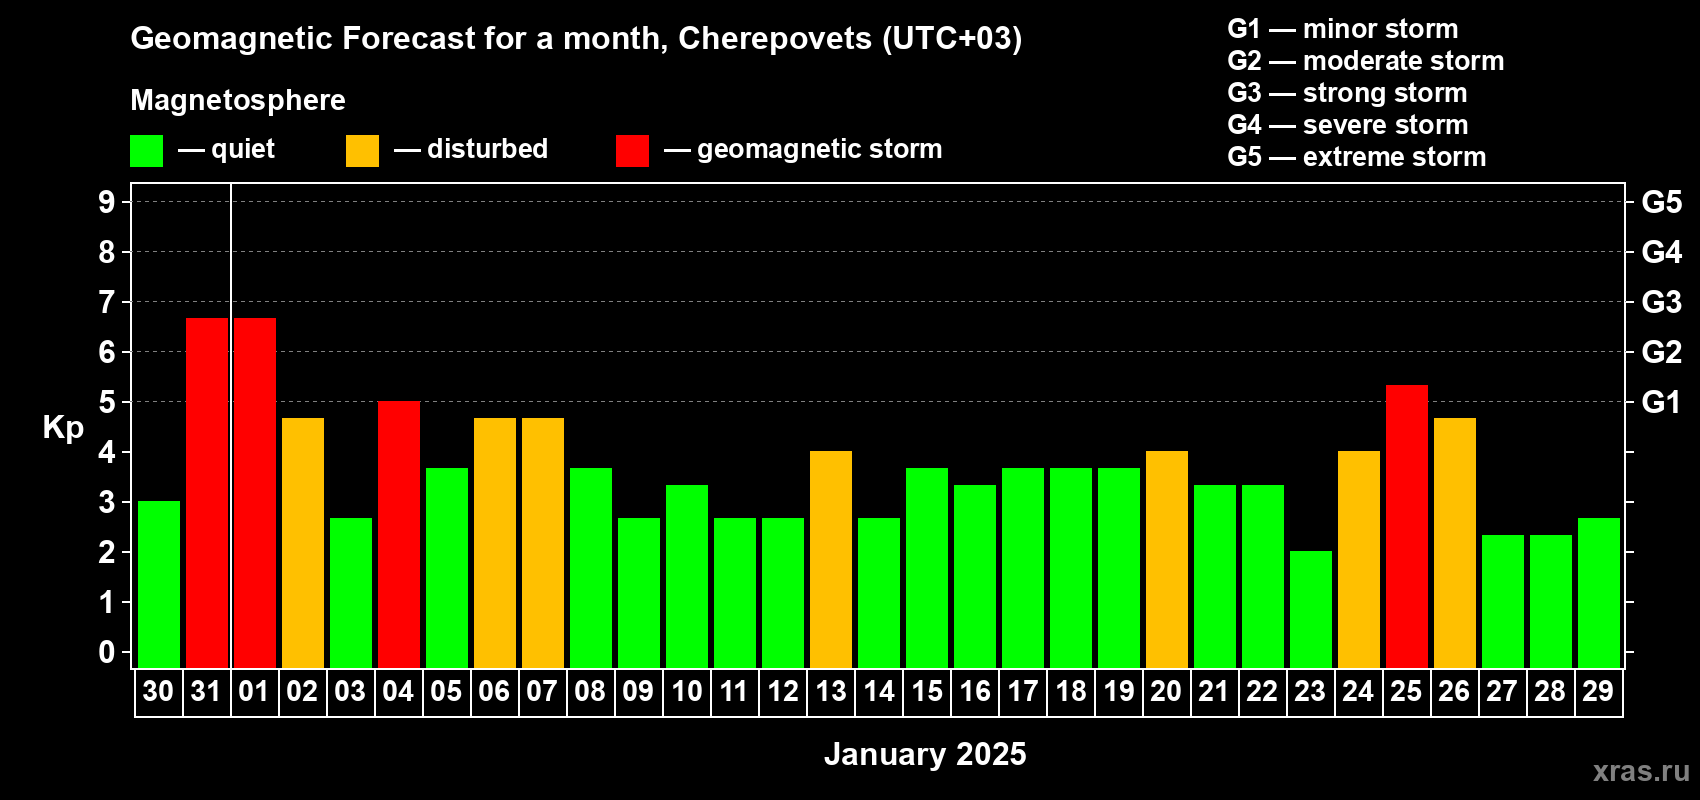The height and width of the screenshot is (800, 1700).
Task: Click the green quiet legend swatch
Action: tap(146, 151)
